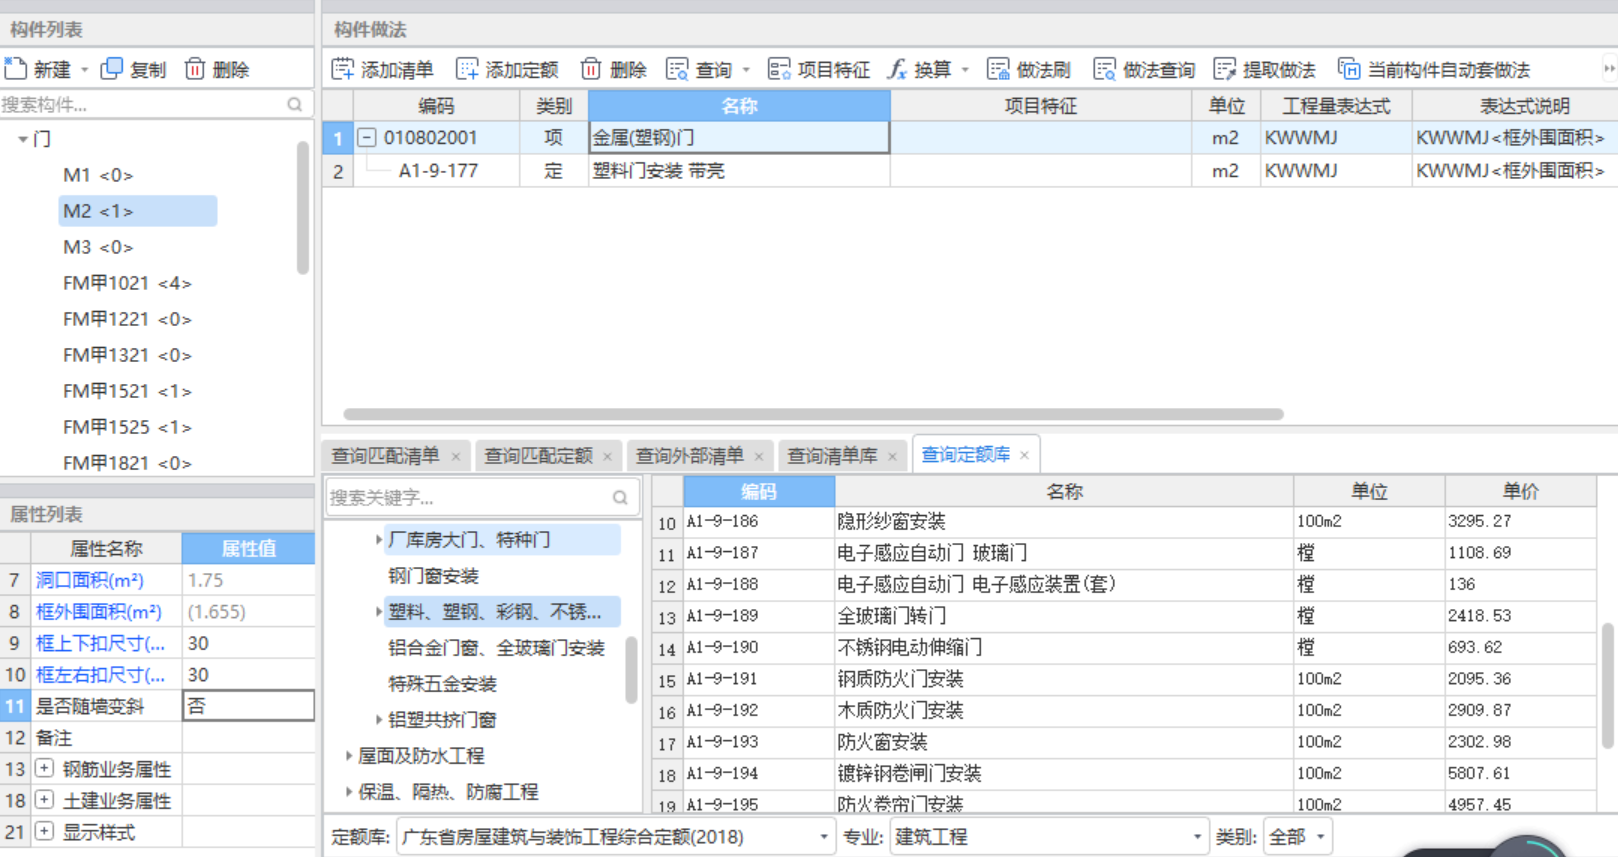Click the horizontal scrollbar under 构件做法 table

(x=813, y=414)
